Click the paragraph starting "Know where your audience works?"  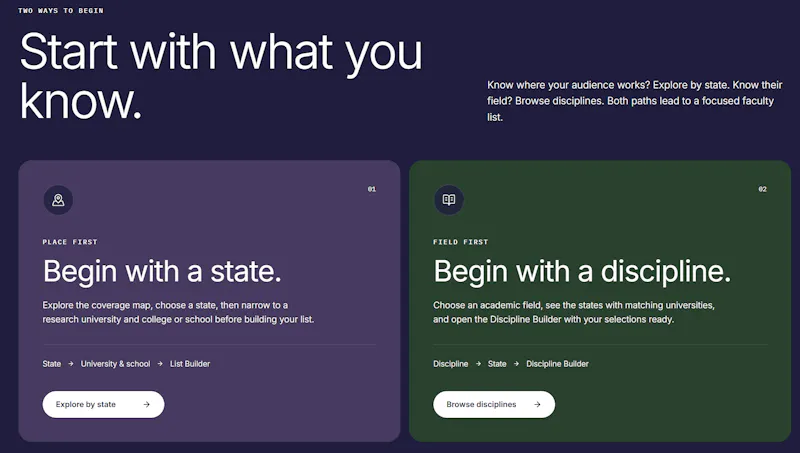coord(635,101)
